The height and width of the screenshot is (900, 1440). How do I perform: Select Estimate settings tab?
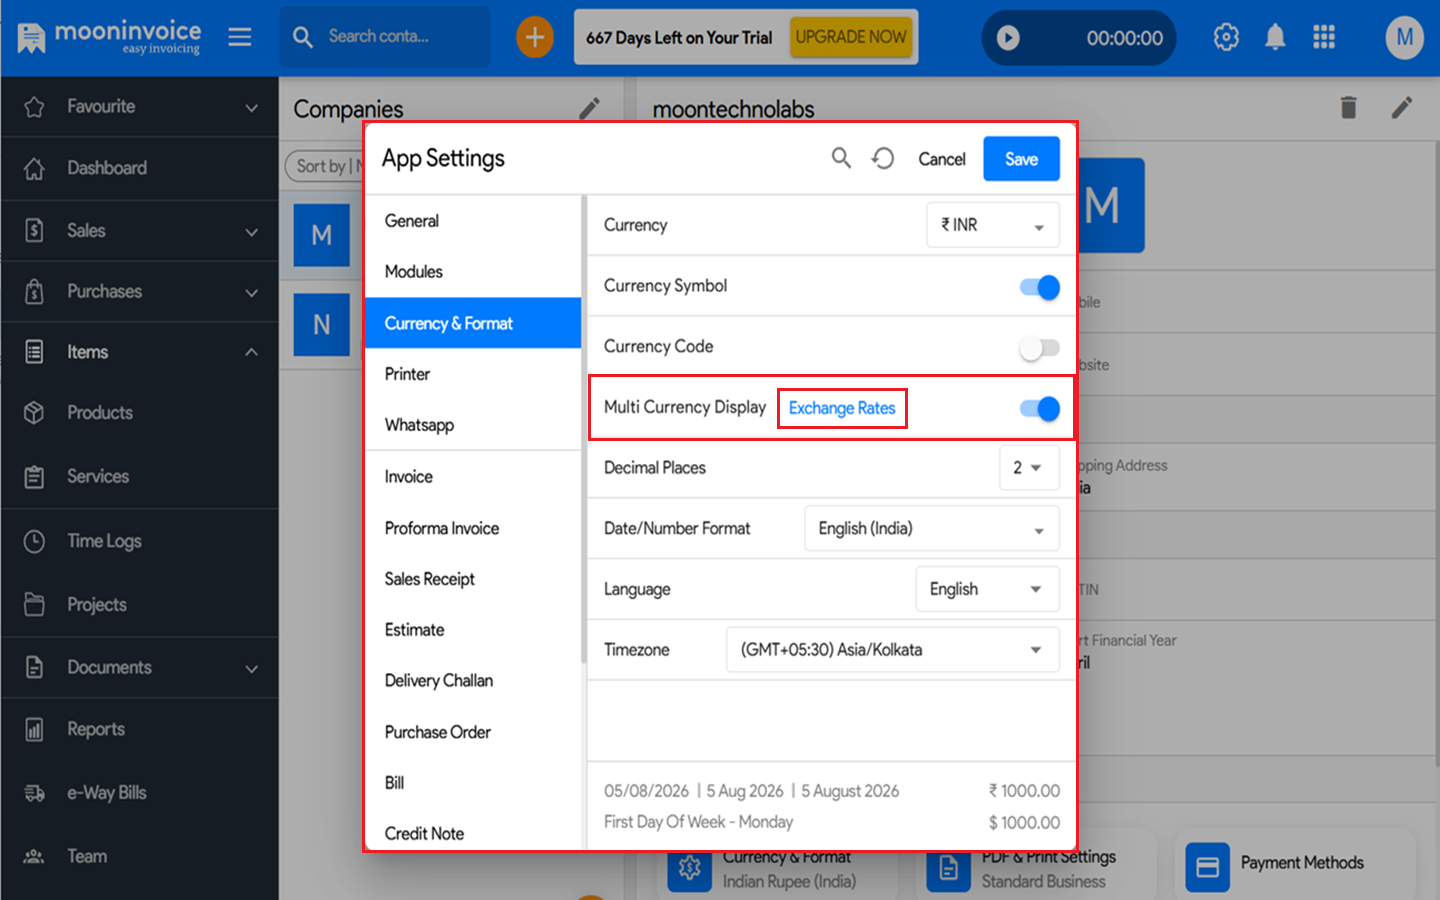coord(473,630)
